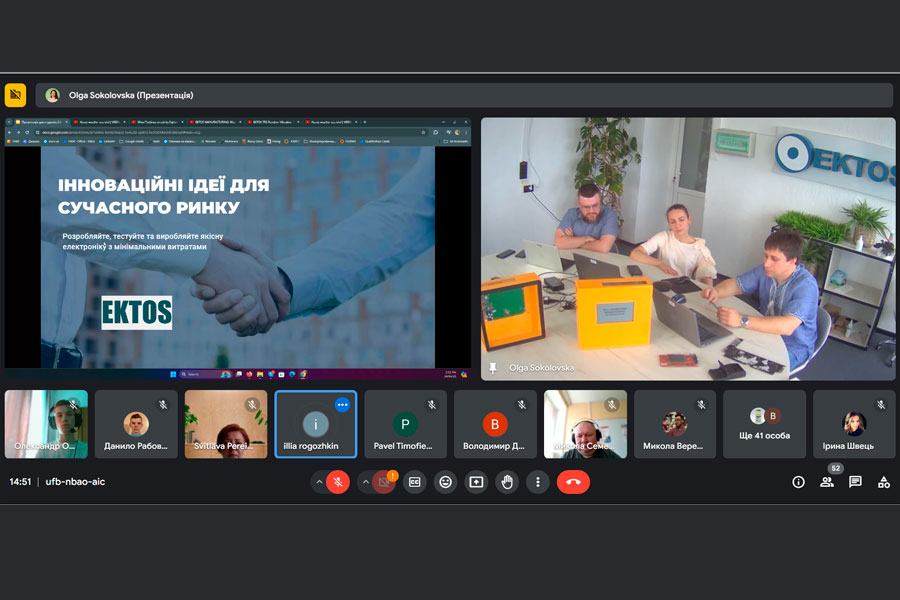Leave call with red hang-up button
Viewport: 900px width, 600px height.
click(573, 482)
